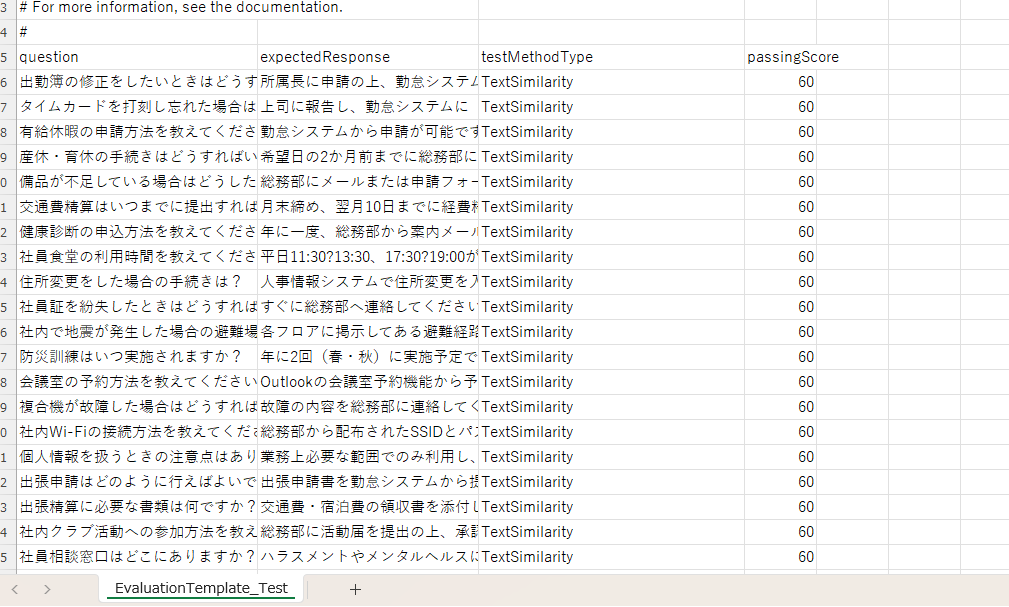The image size is (1009, 607).
Task: Select question cell starting '健康診断の申込方法'
Action: click(137, 232)
